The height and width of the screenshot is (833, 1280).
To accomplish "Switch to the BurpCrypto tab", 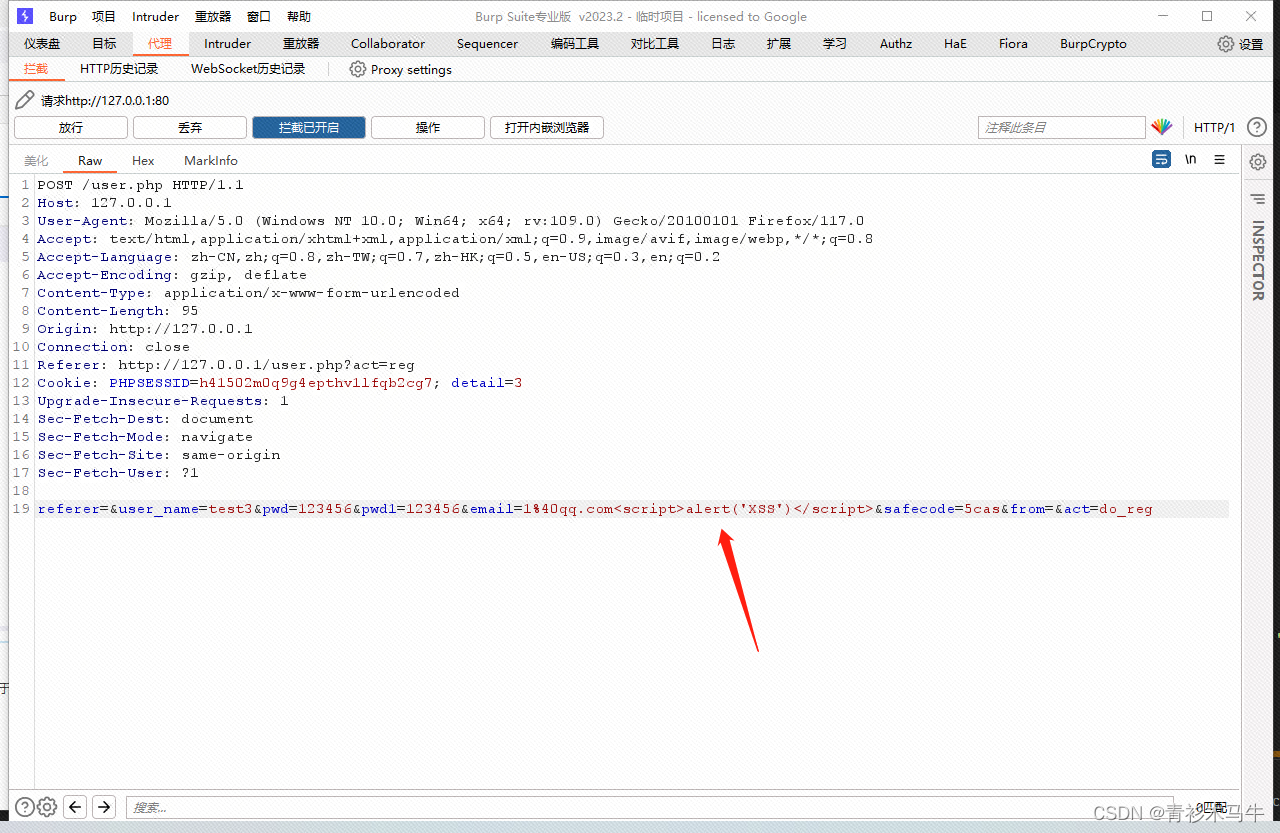I will pos(1093,44).
